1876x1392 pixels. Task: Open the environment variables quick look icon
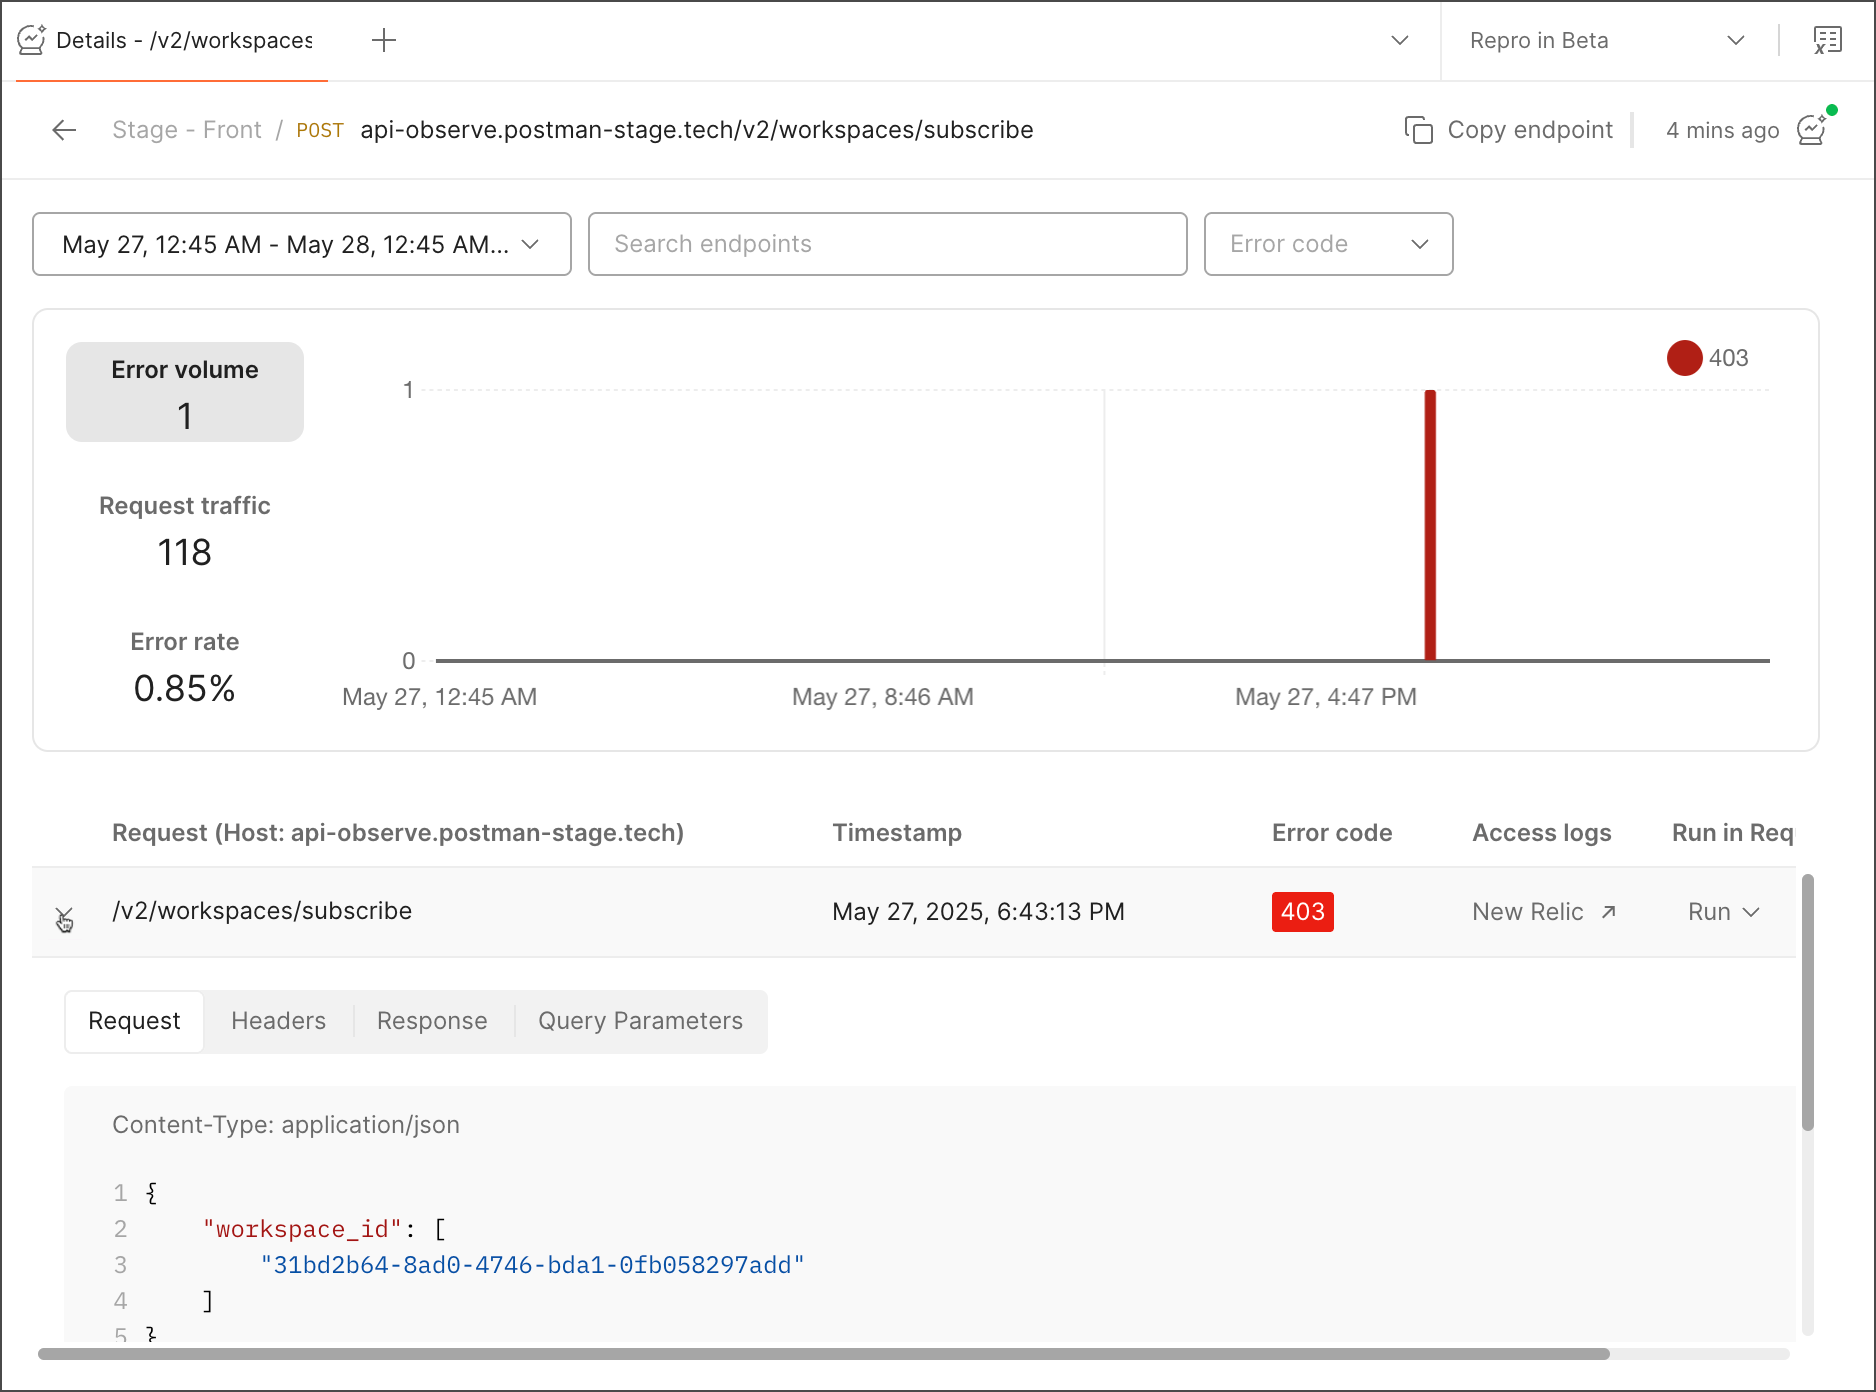tap(1827, 40)
